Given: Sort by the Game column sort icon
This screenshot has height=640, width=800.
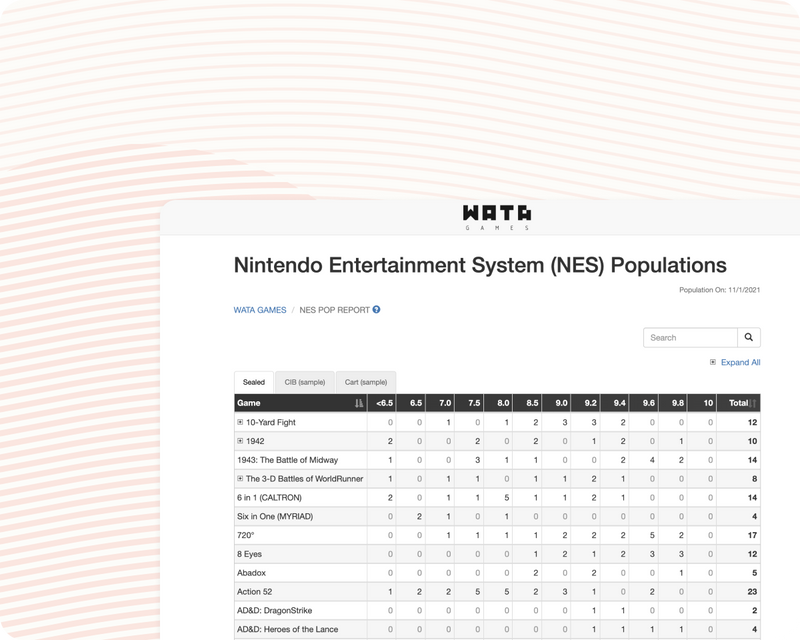Looking at the screenshot, I should click(359, 403).
